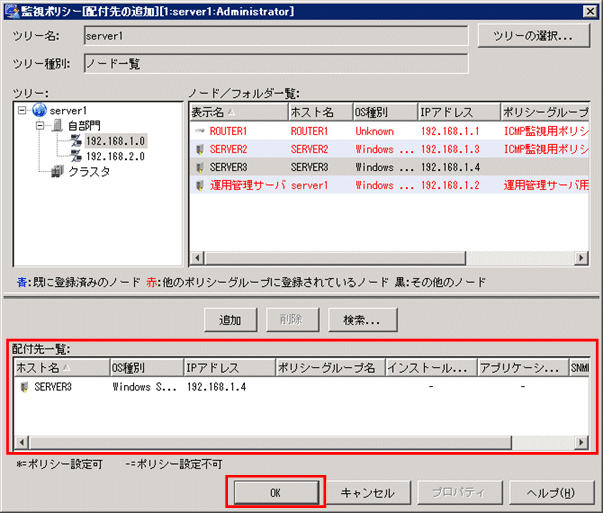Screen dimensions: 603x513
Task: Click the クラスタ cluster icon
Action: tap(58, 172)
